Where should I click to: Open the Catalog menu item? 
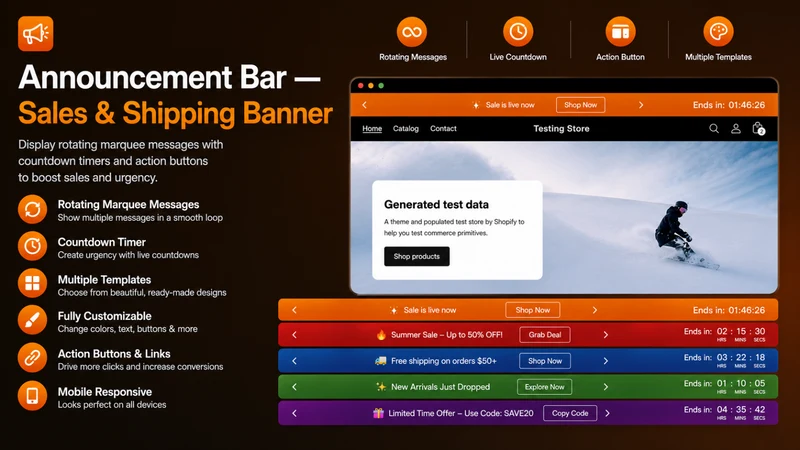point(406,129)
